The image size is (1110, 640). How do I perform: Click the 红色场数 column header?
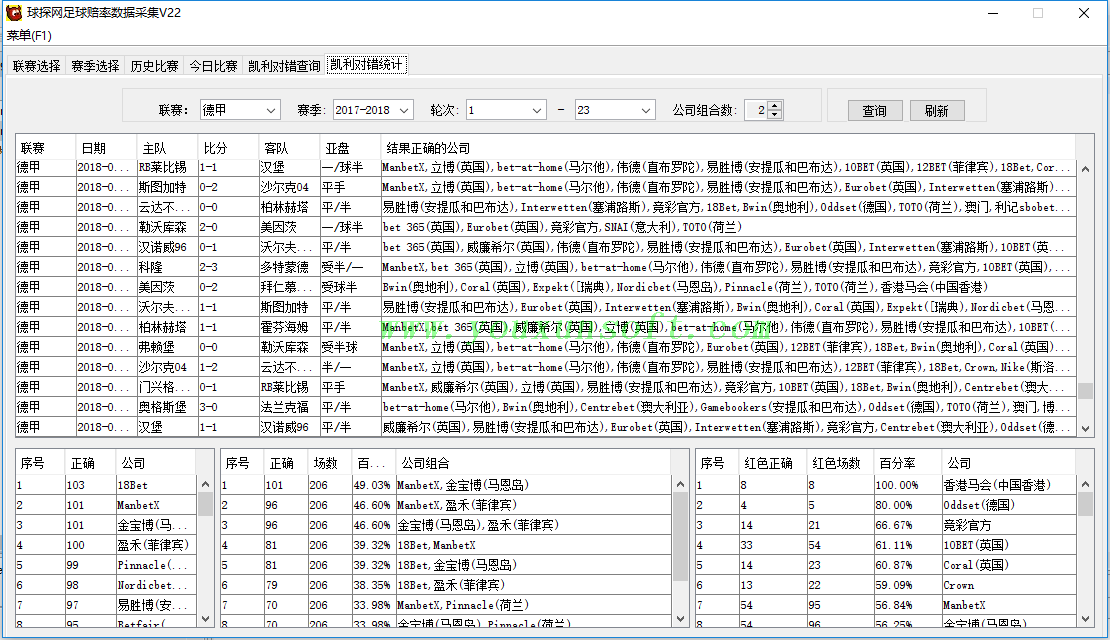[x=840, y=463]
